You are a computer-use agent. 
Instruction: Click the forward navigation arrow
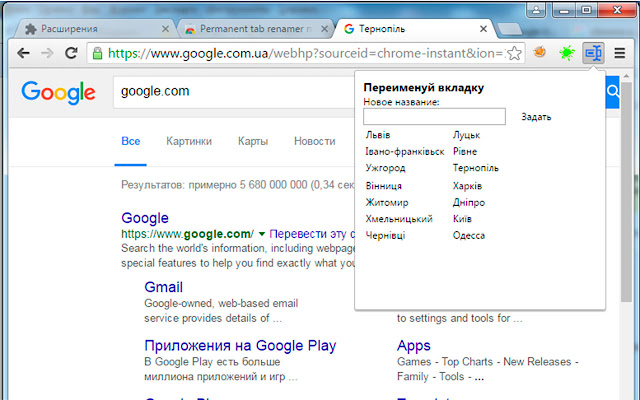point(47,53)
